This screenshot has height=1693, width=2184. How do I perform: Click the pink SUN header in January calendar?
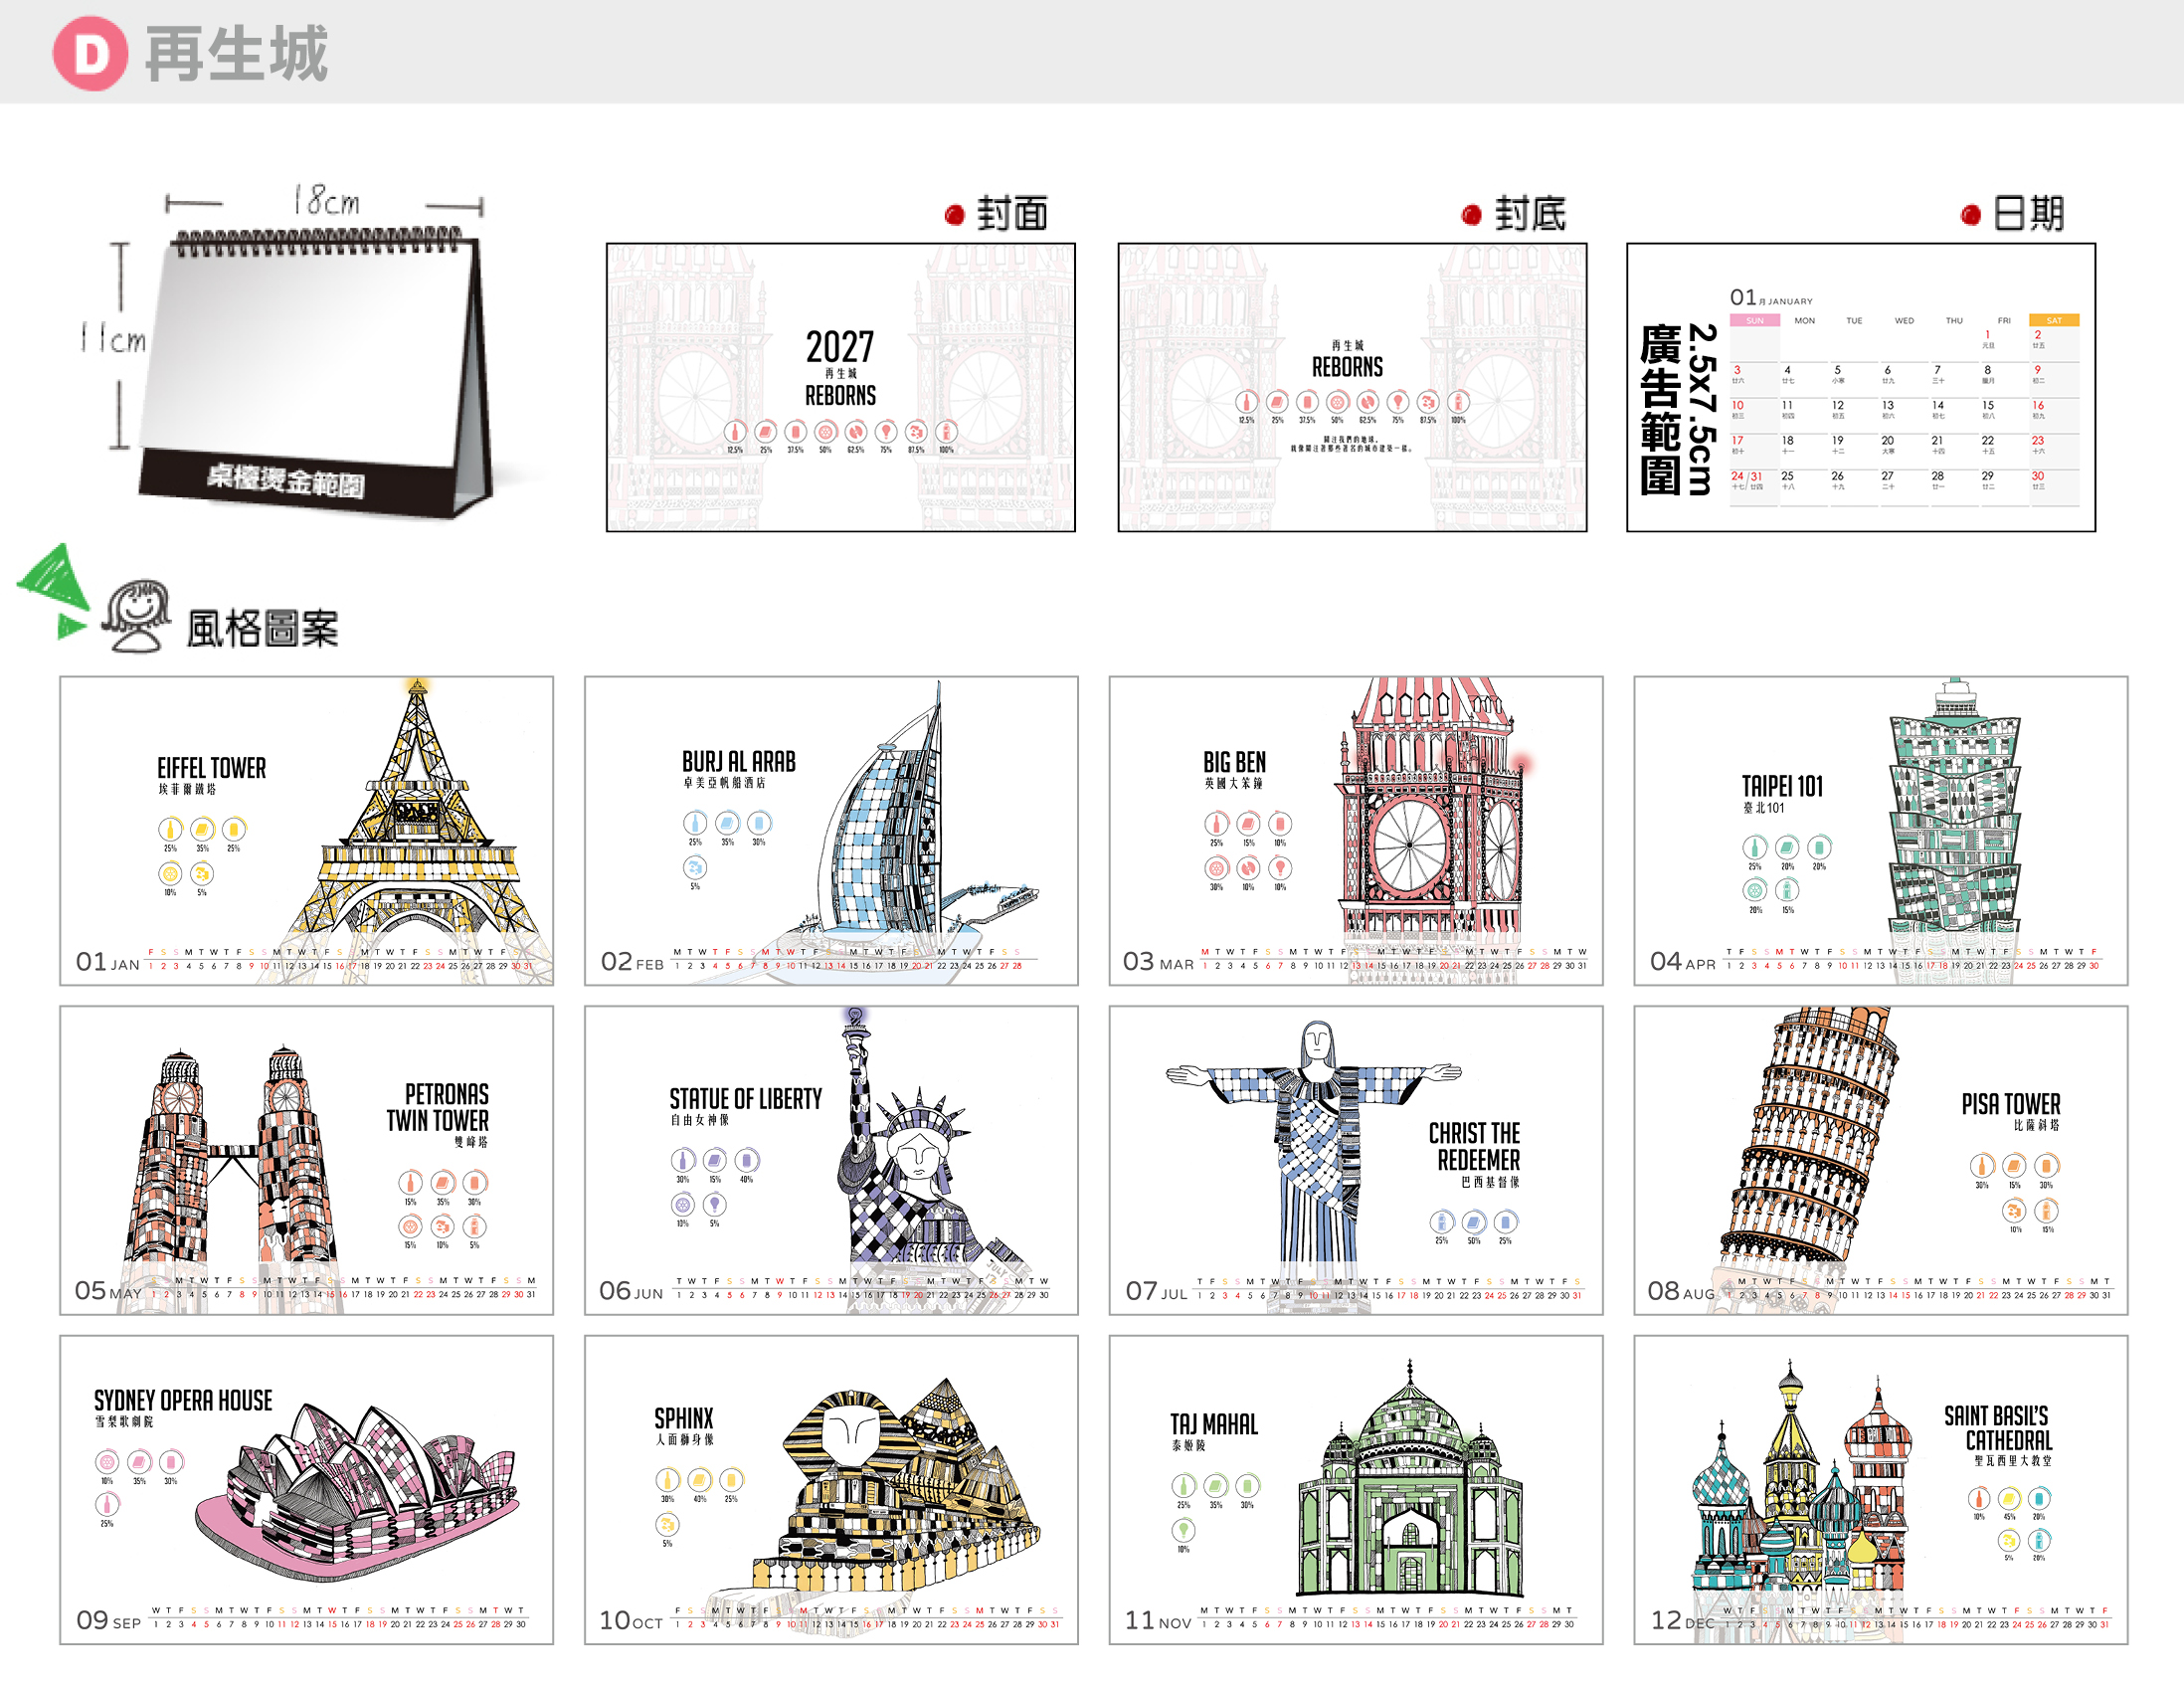[1755, 320]
